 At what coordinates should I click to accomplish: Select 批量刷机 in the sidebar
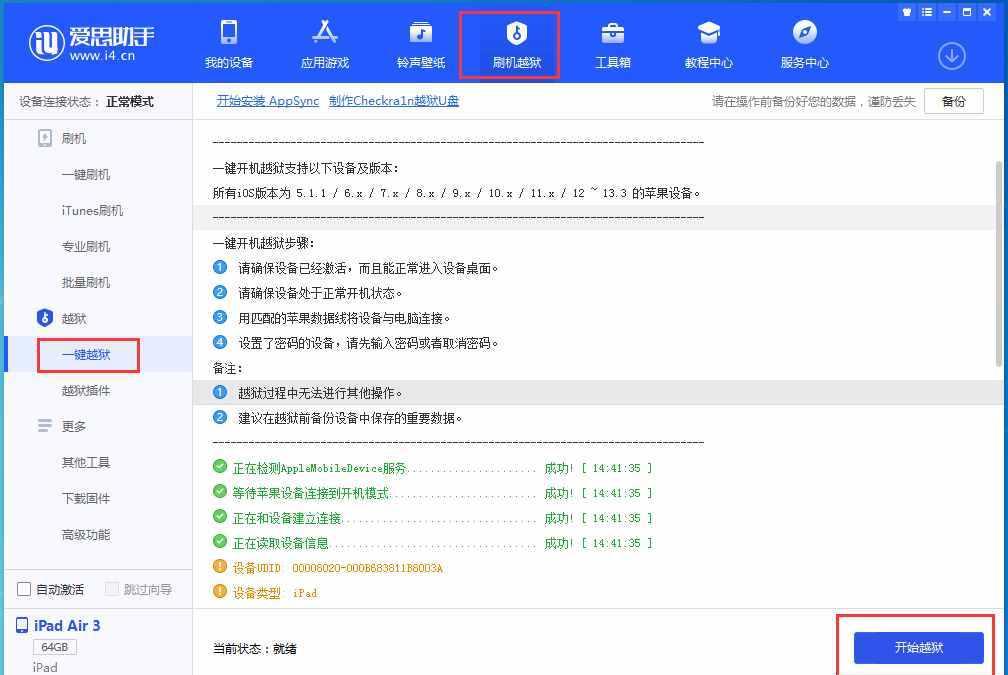86,282
